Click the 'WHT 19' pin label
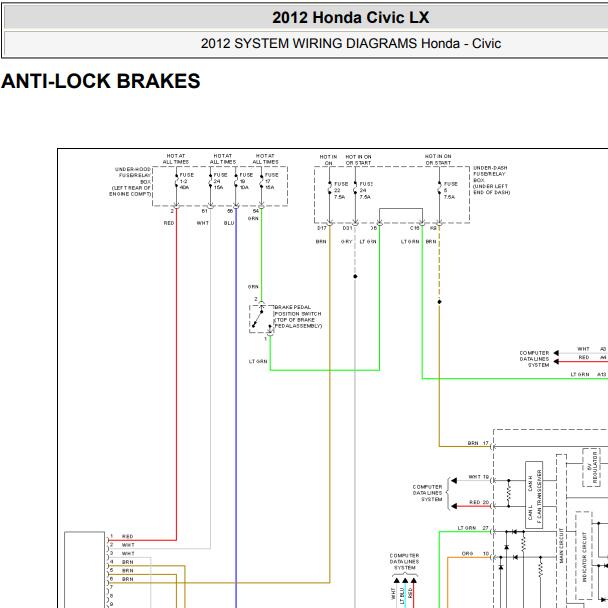The height and width of the screenshot is (608, 608). pos(478,477)
